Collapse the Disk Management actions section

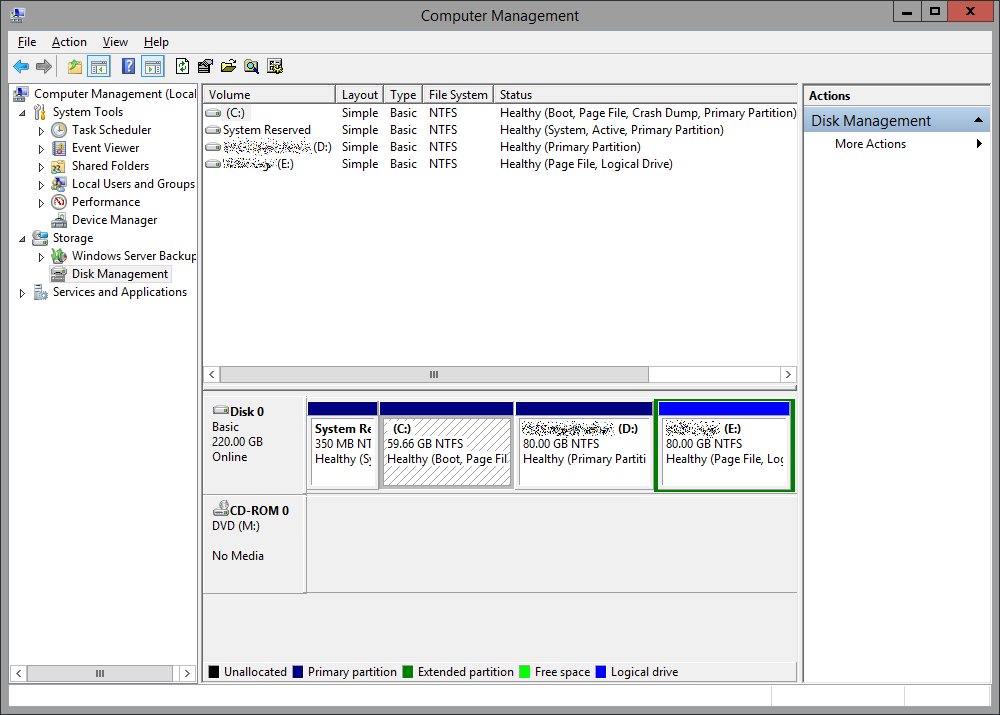[x=978, y=121]
